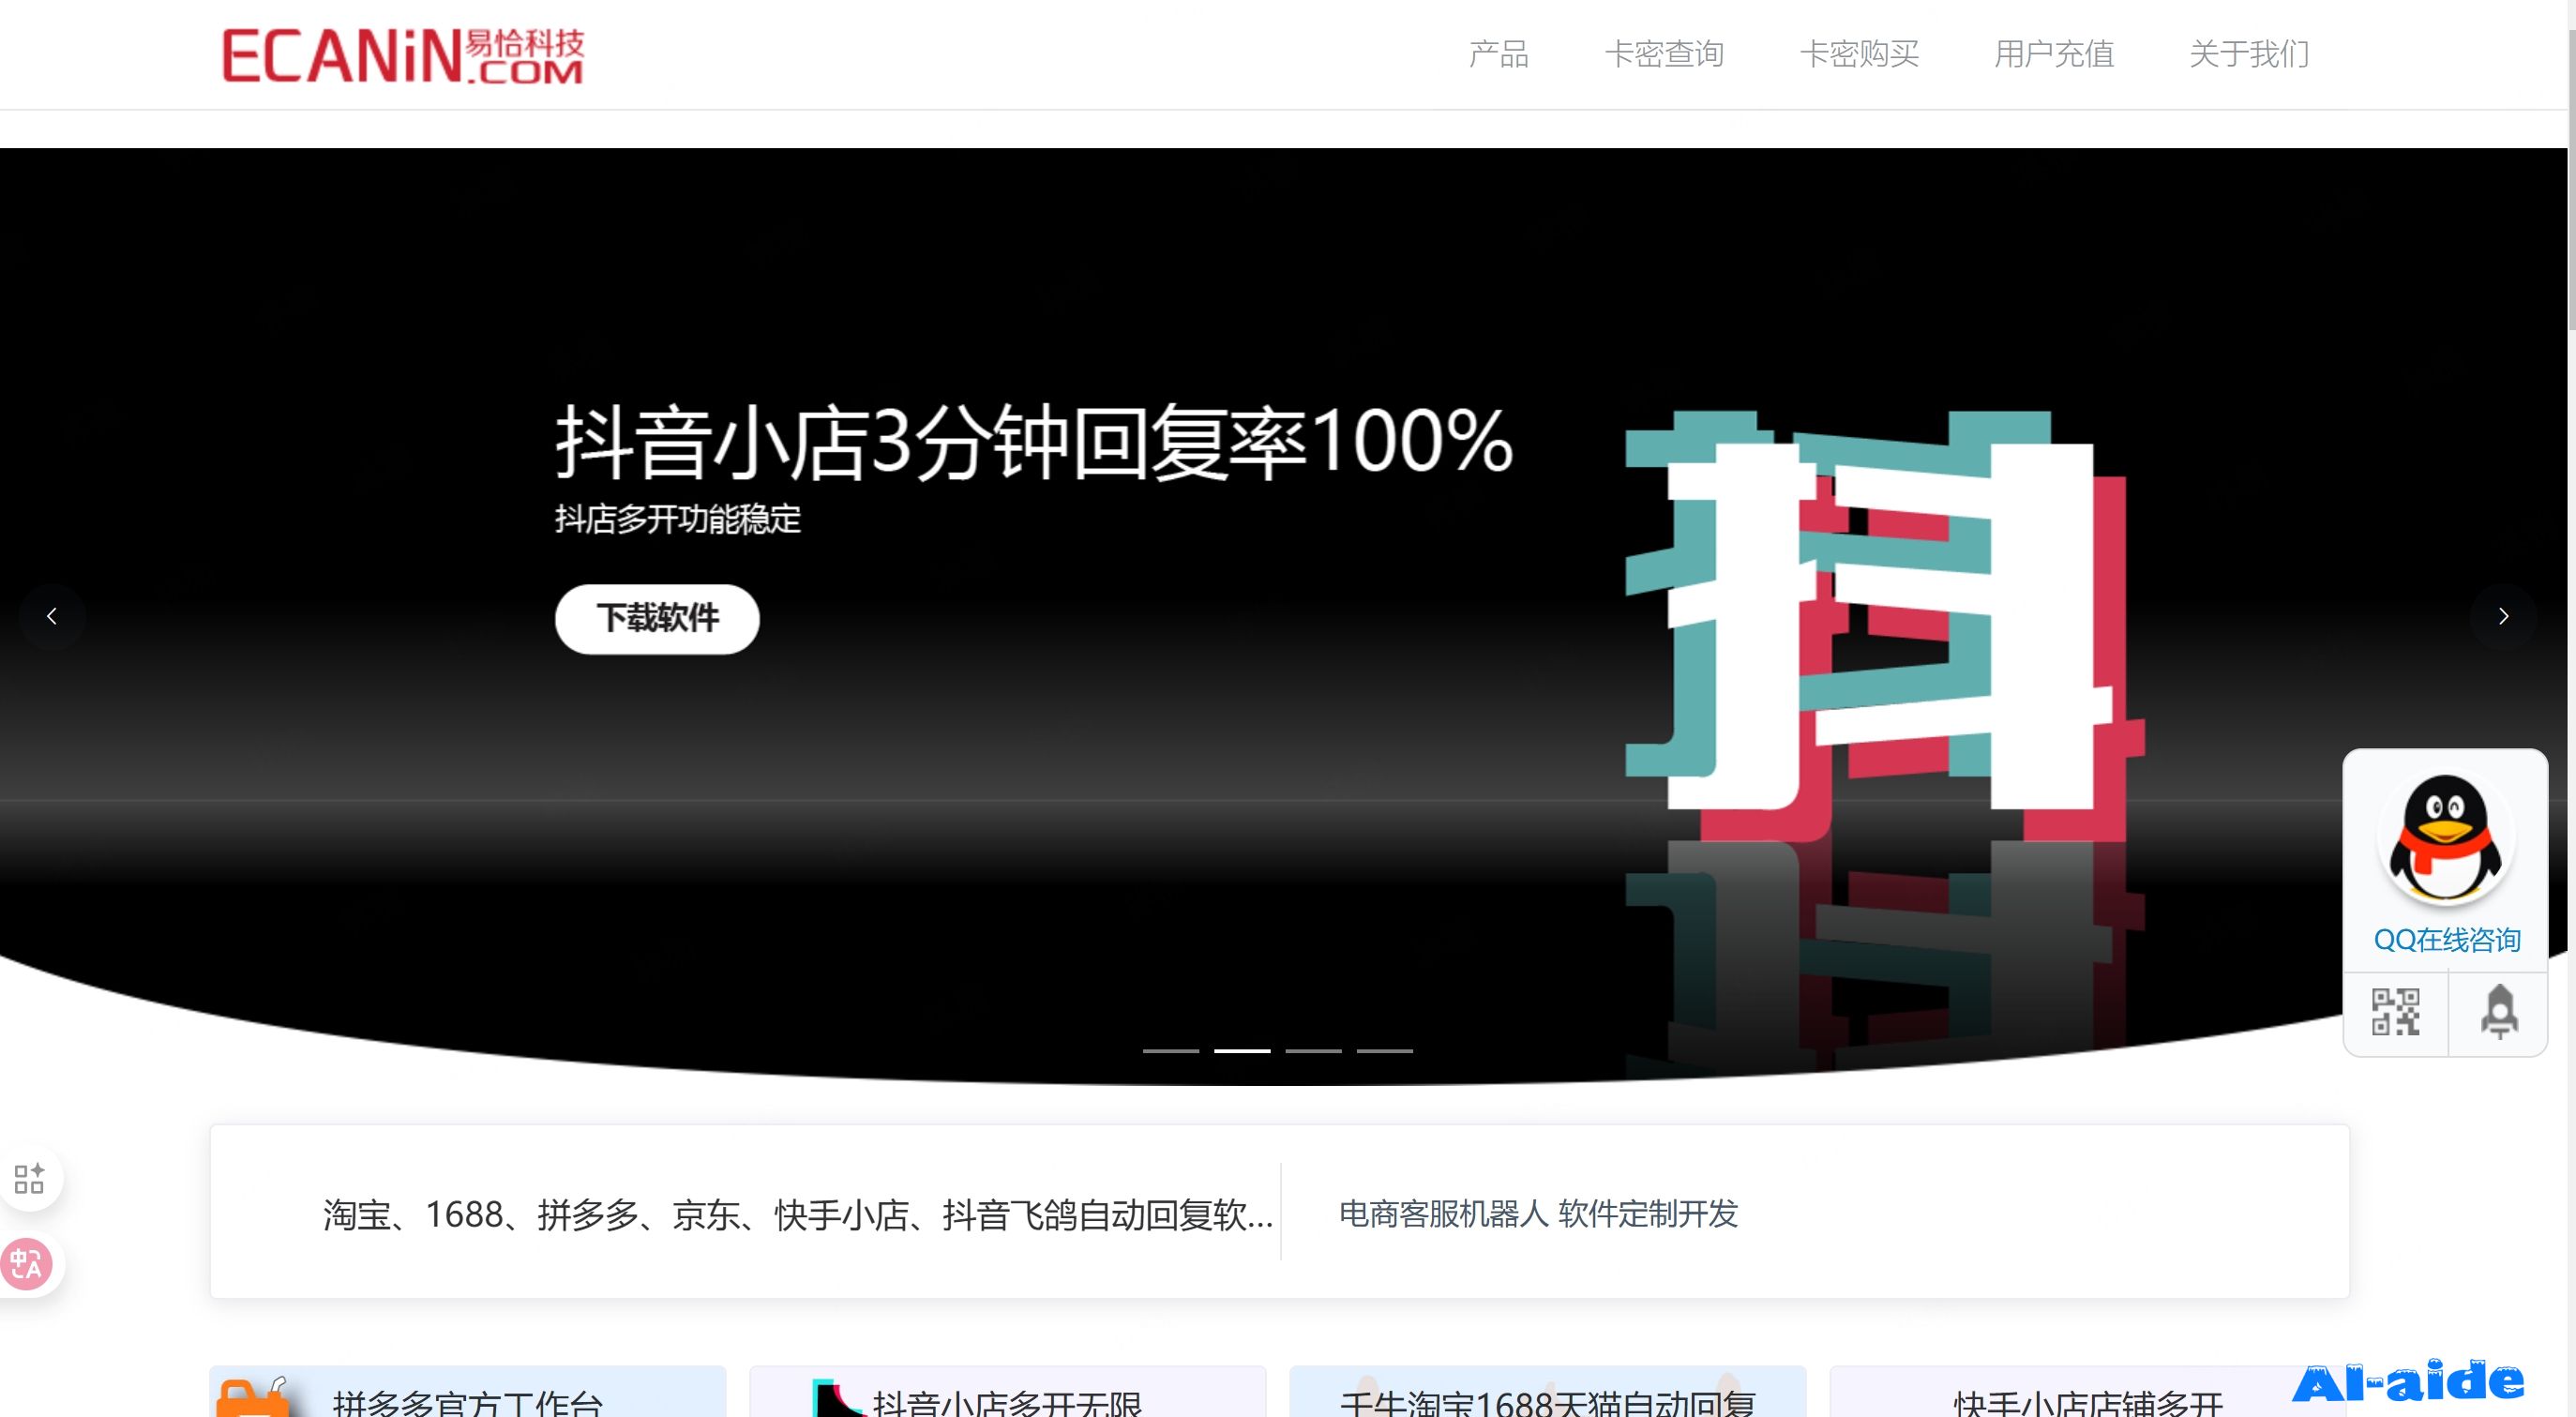This screenshot has height=1417, width=2576.
Task: Click the QQ penguin icon
Action: point(2445,838)
